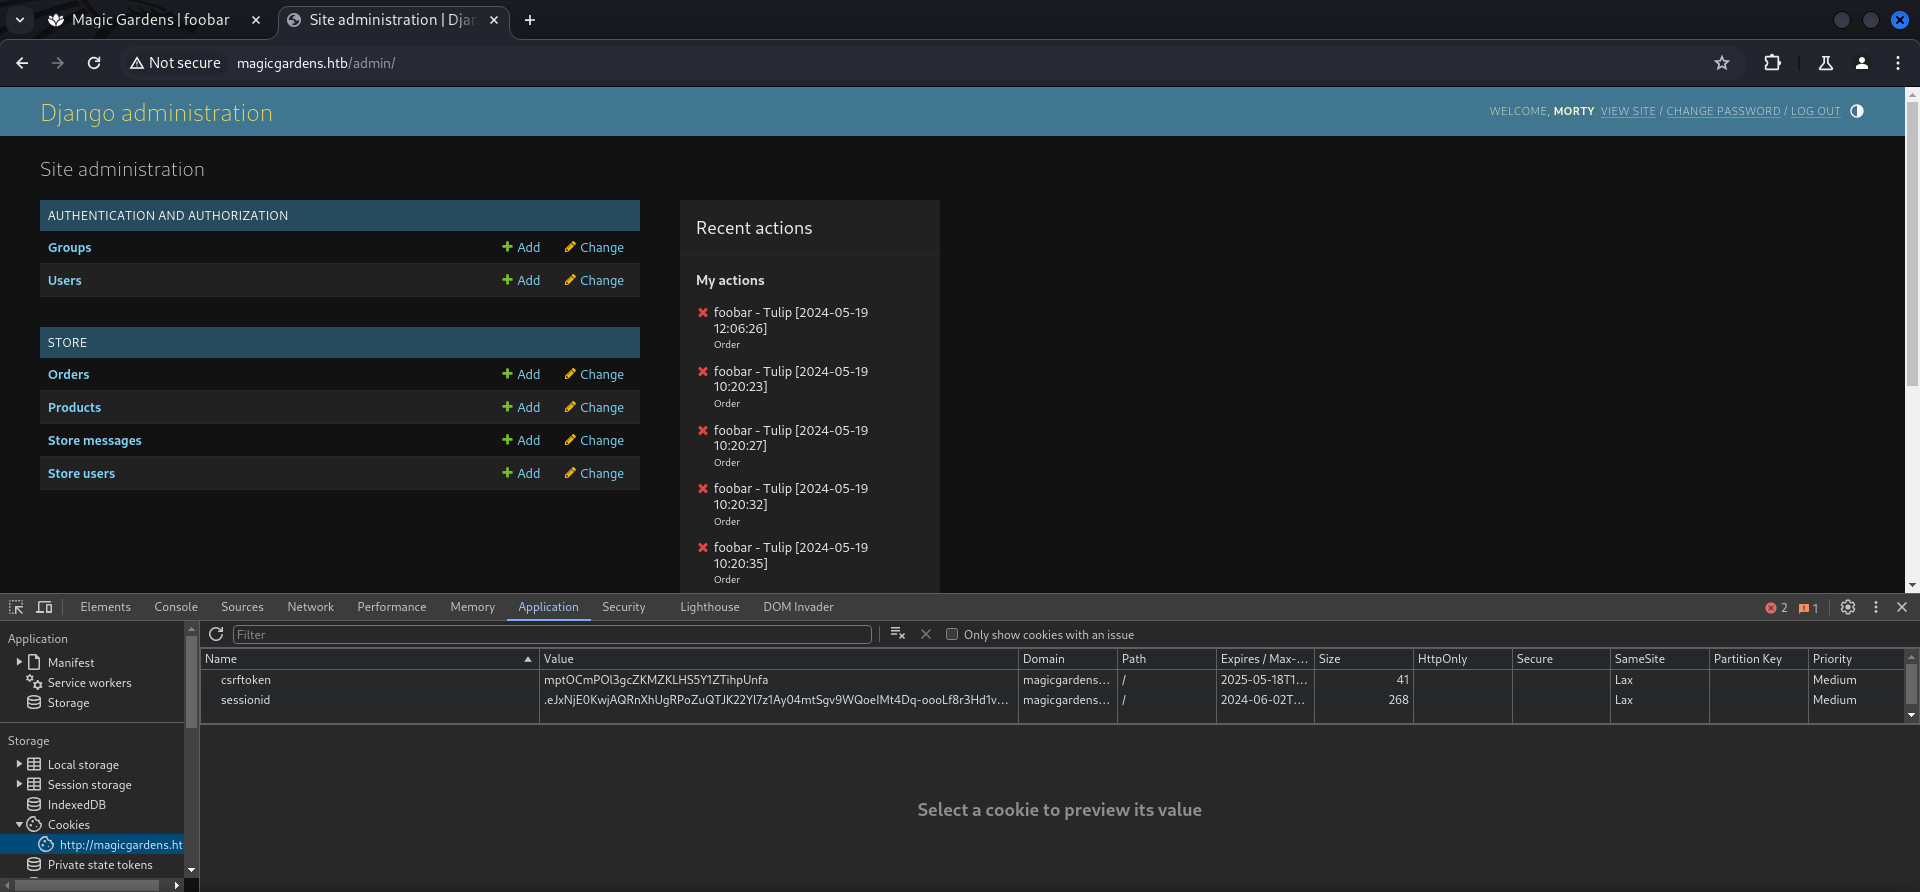The width and height of the screenshot is (1920, 892).
Task: Collapse the Cookies tree item
Action: coord(19,825)
